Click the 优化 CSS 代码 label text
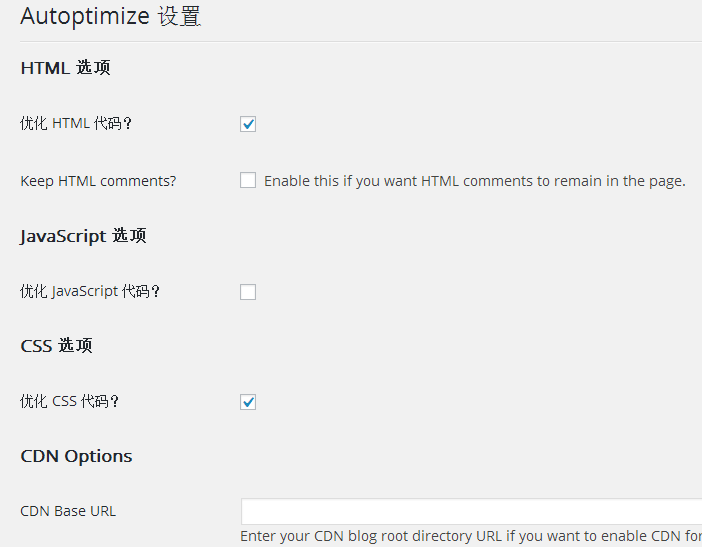This screenshot has height=547, width=702. [71, 402]
